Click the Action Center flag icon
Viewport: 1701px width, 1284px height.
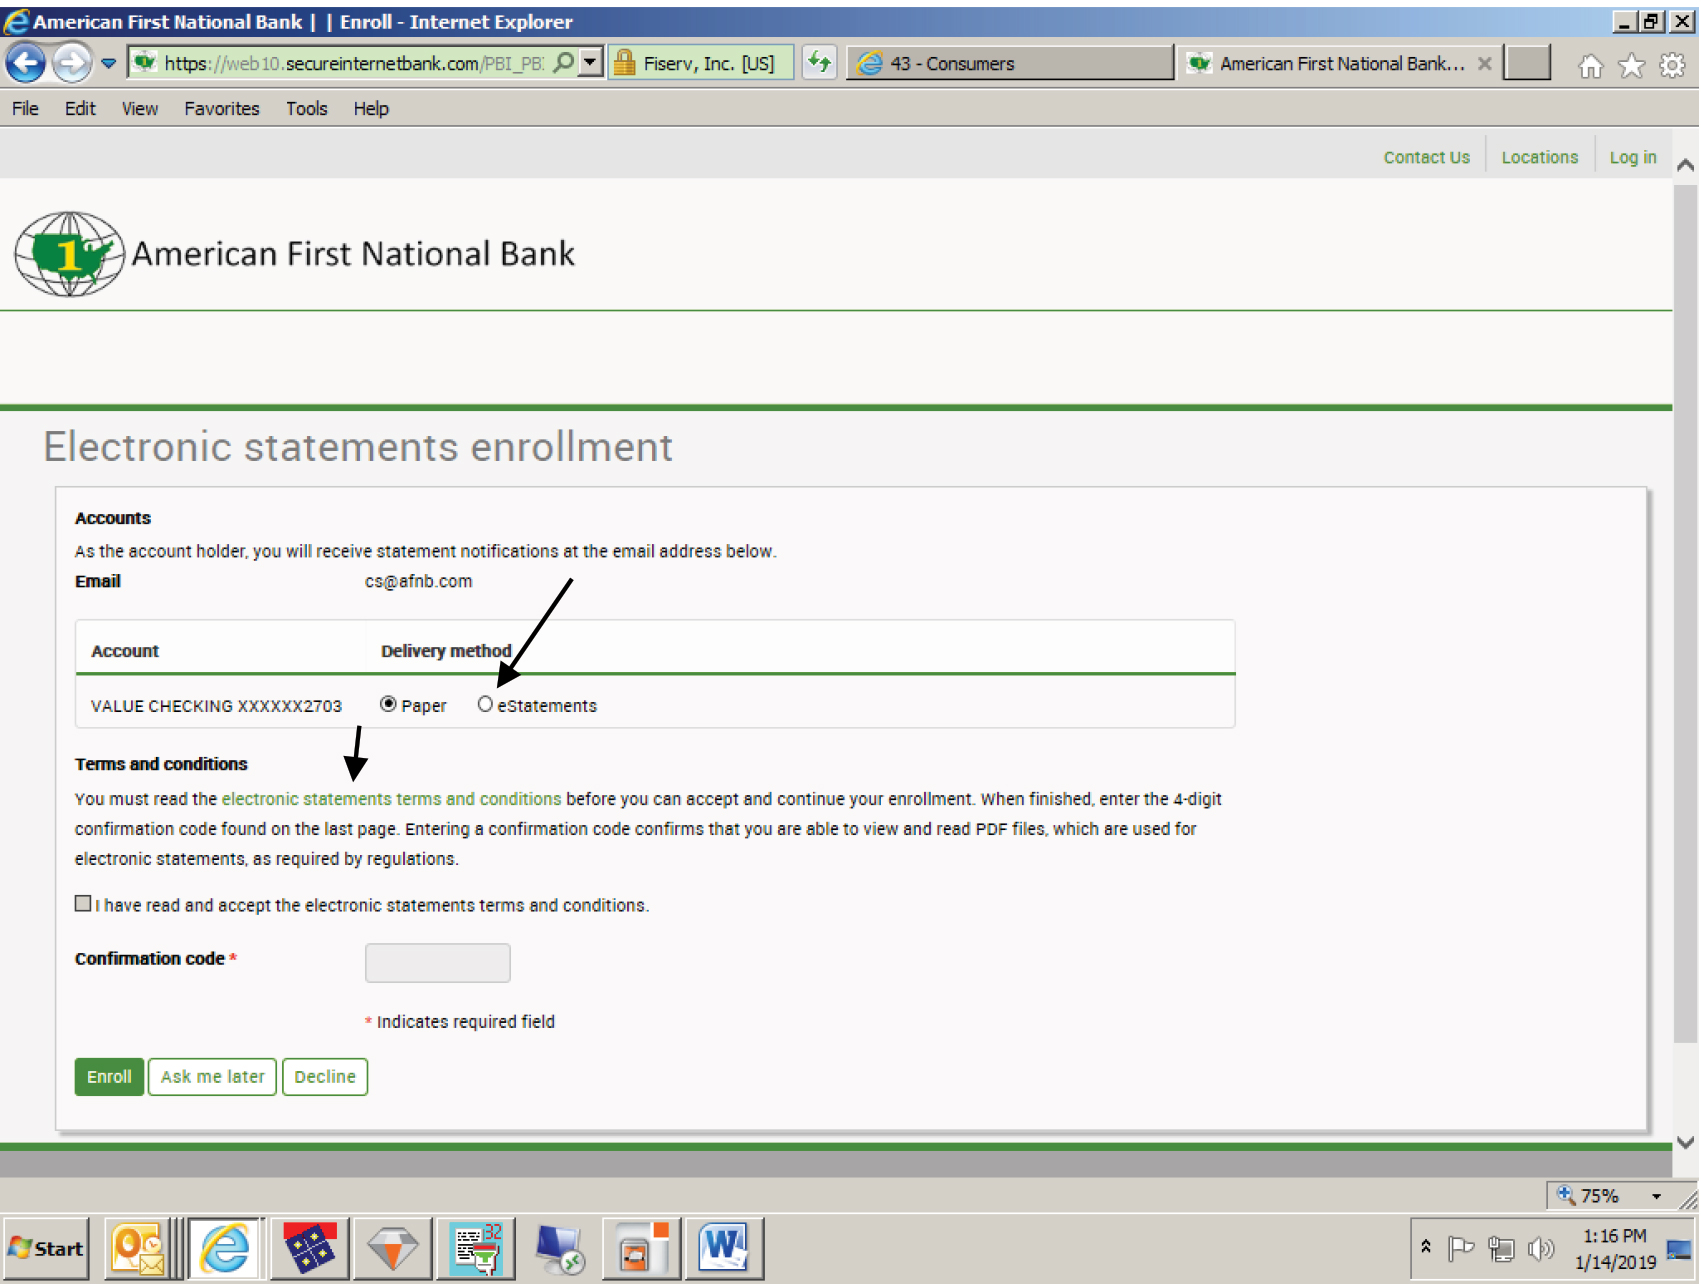point(1461,1248)
